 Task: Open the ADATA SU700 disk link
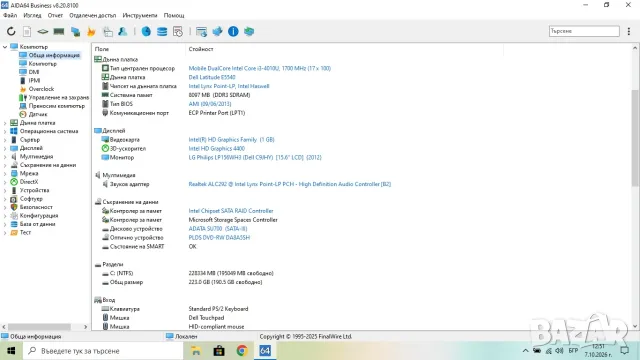218,229
